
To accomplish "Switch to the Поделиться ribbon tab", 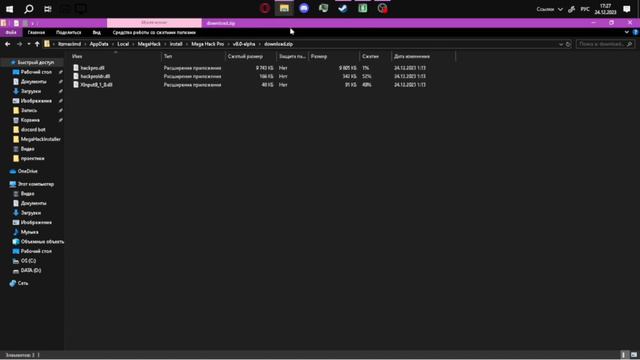I will coord(69,32).
